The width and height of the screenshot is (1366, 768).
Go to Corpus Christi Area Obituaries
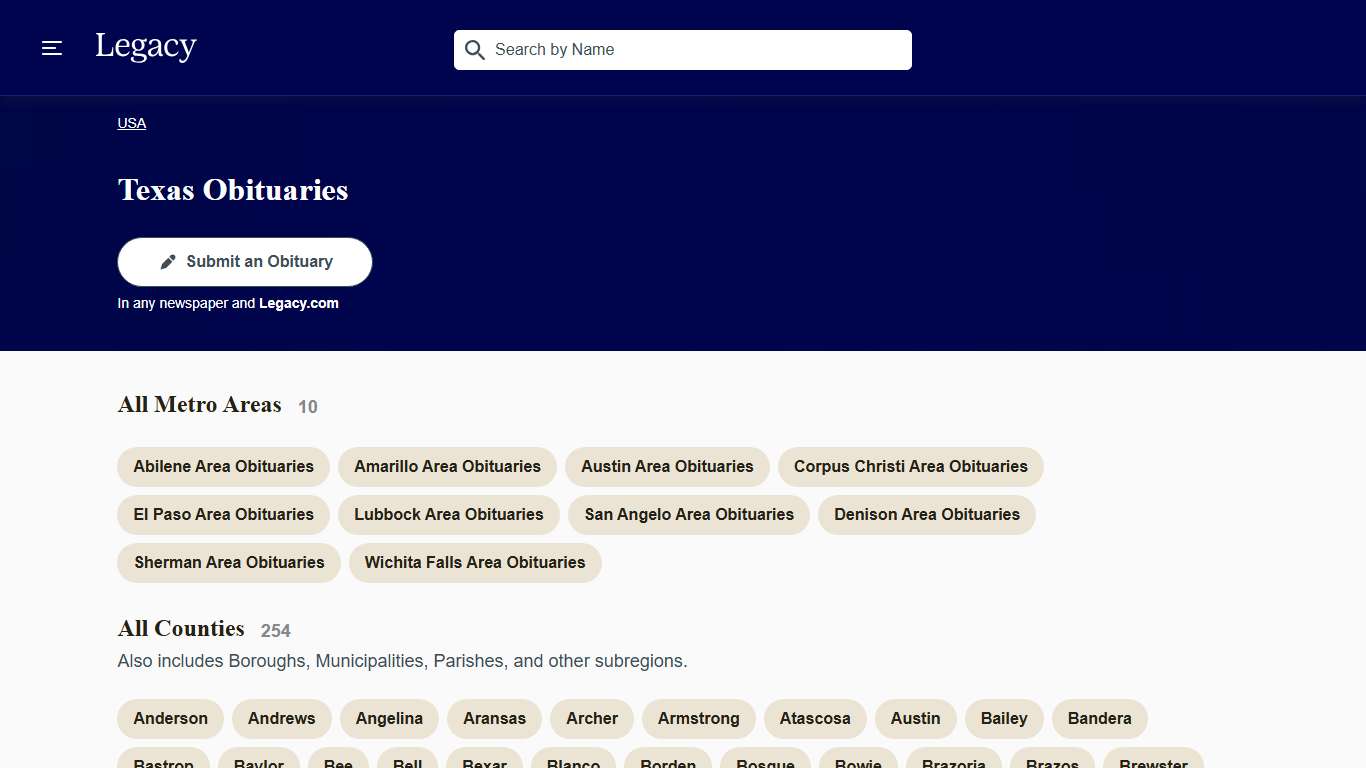click(910, 467)
